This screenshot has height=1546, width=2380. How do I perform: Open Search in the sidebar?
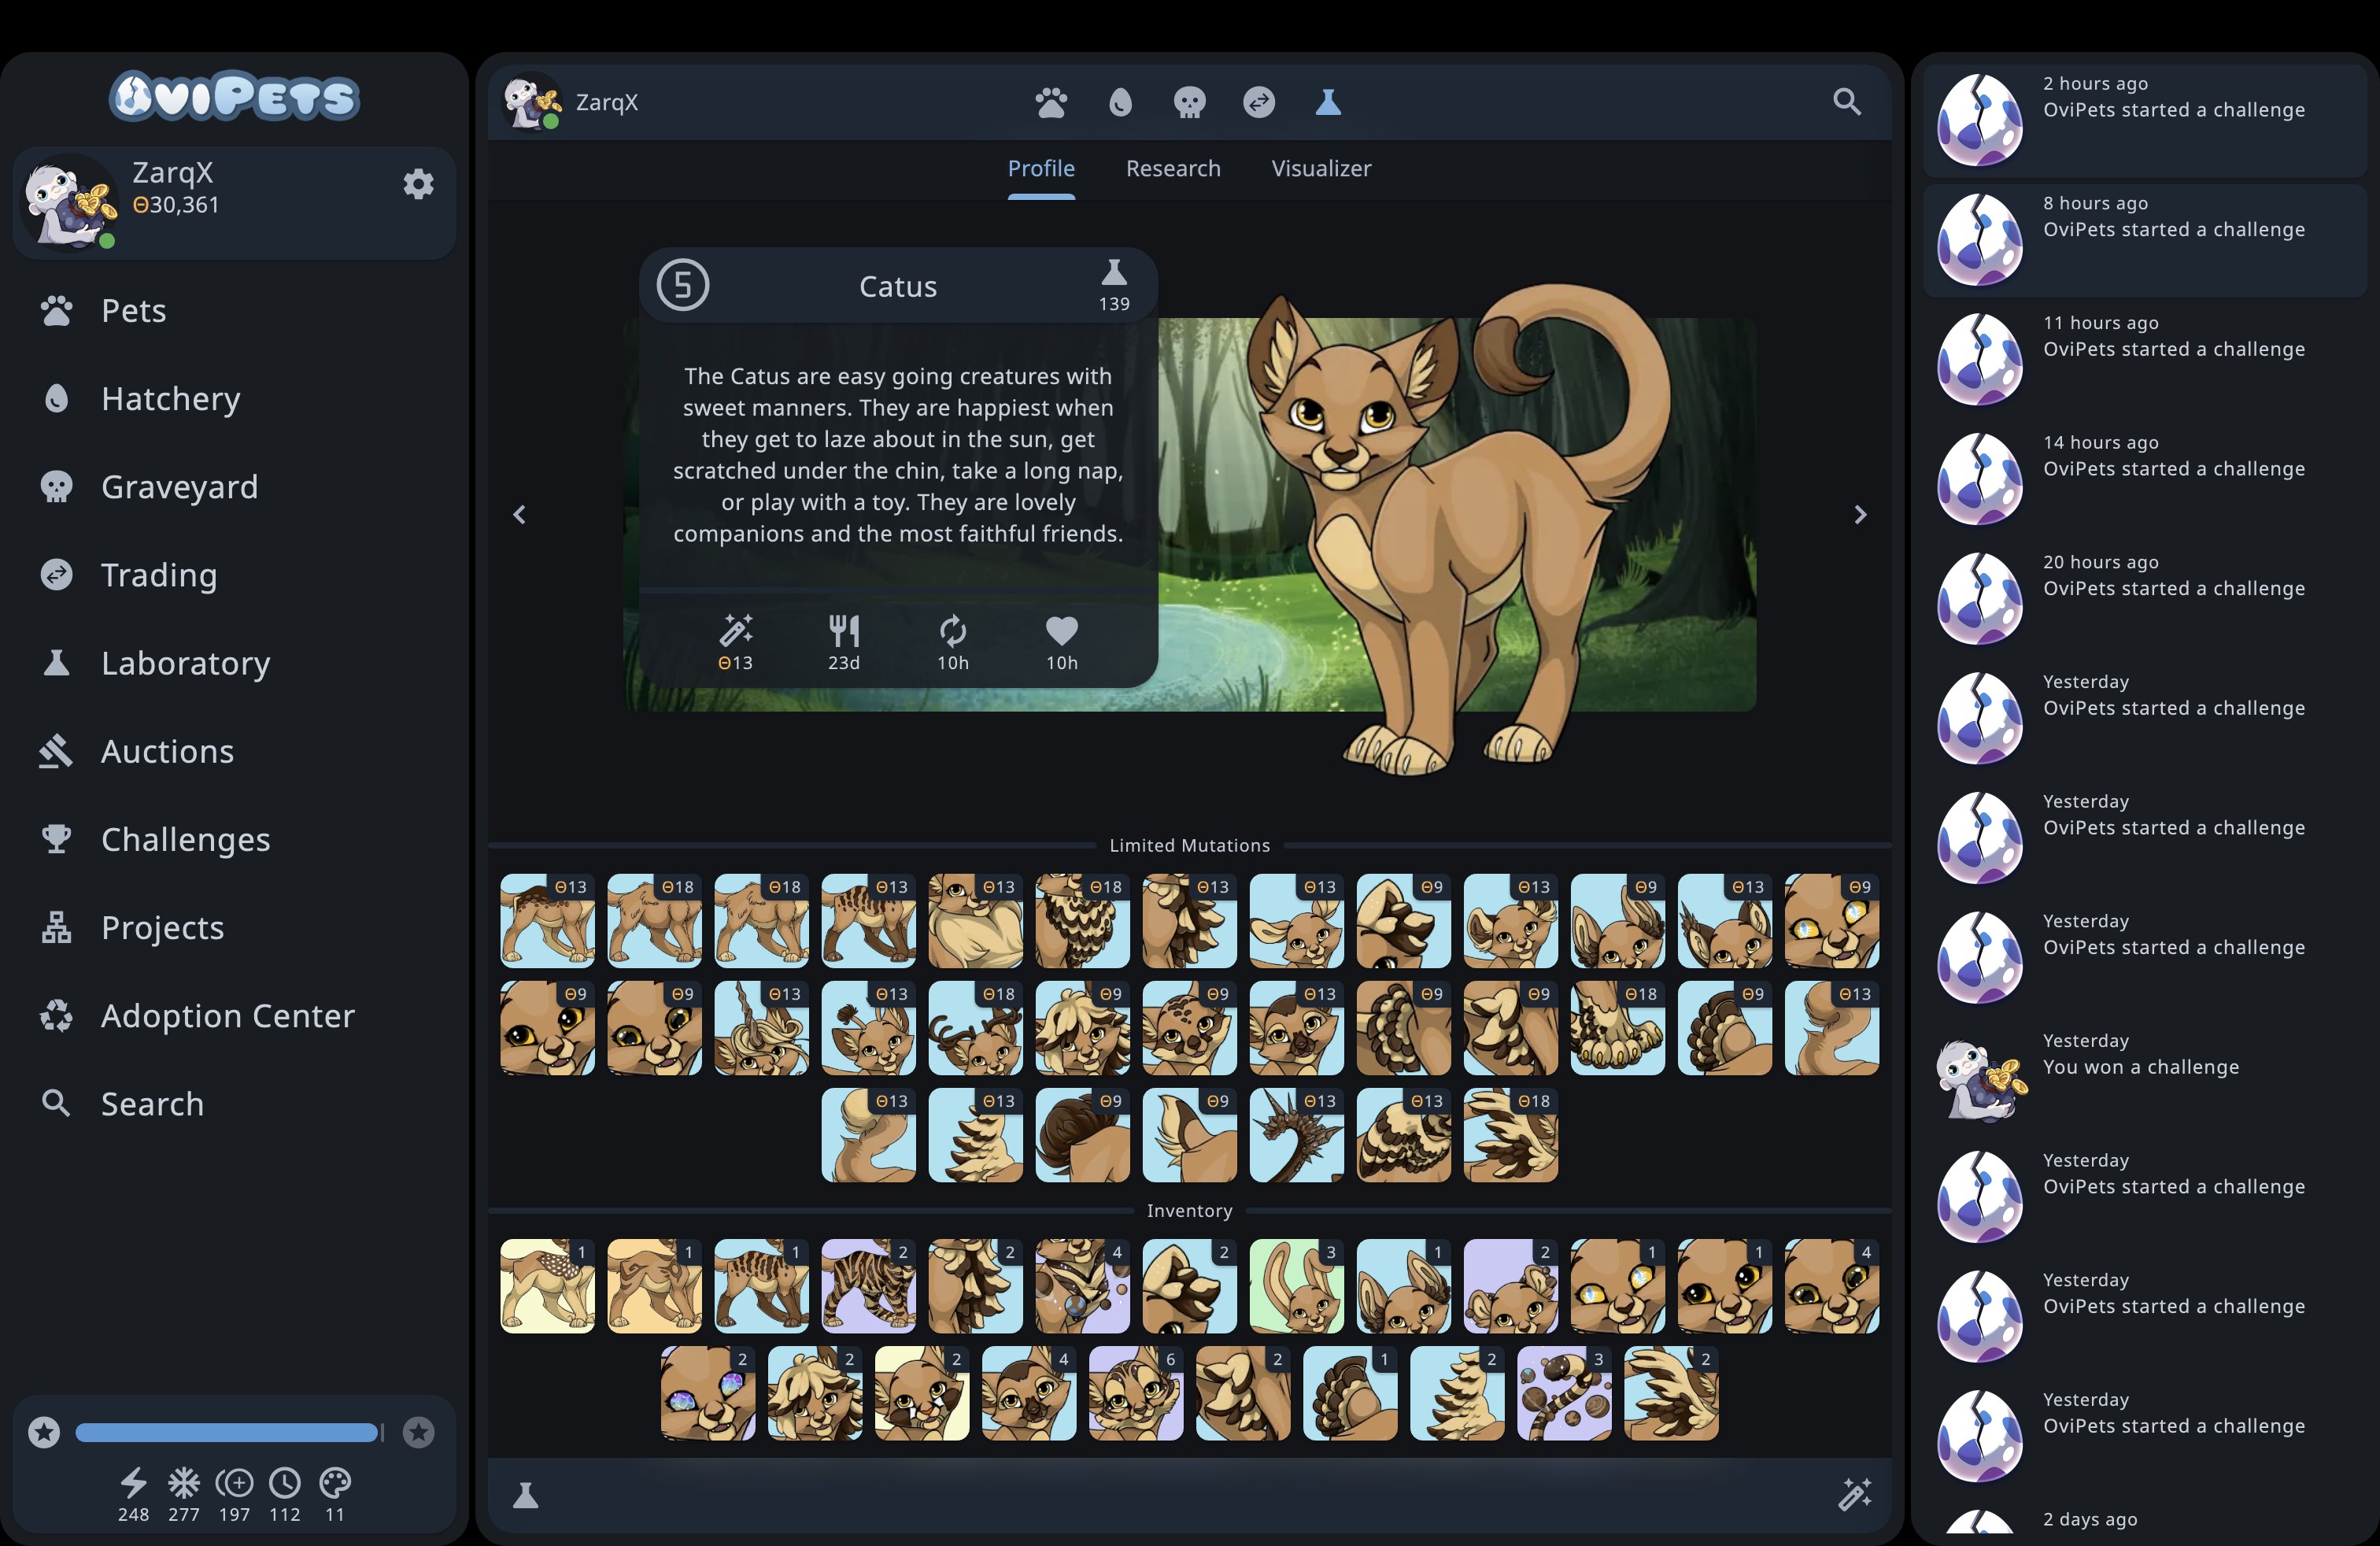click(235, 1104)
